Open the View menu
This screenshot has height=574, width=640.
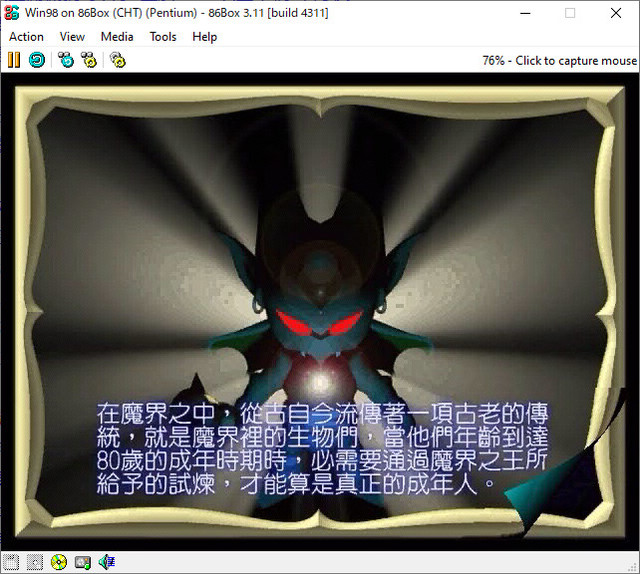(x=72, y=37)
